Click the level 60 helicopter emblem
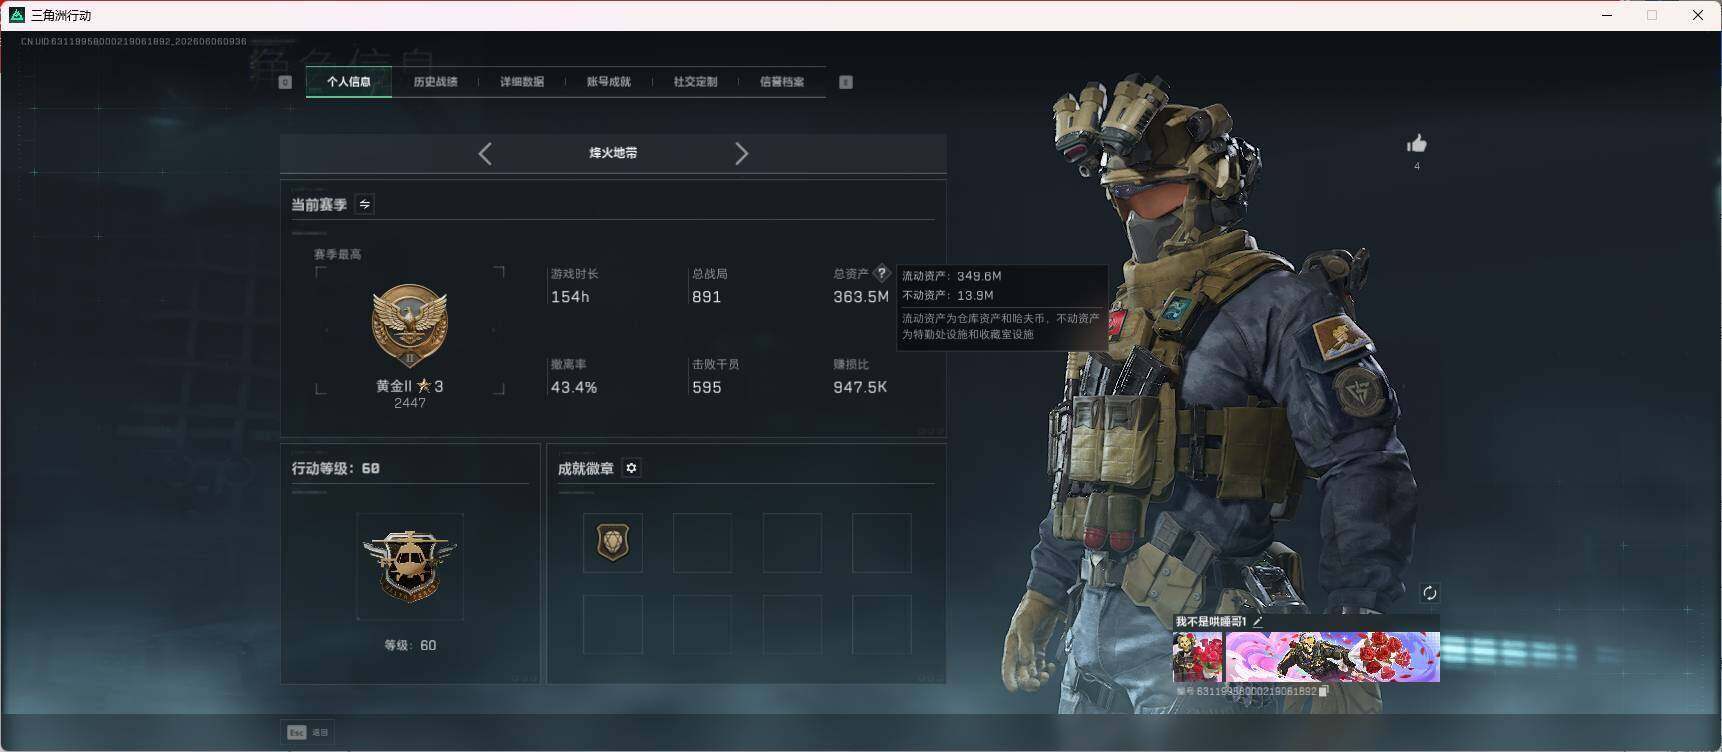Screen dimensions: 1722x752 pyautogui.click(x=410, y=566)
